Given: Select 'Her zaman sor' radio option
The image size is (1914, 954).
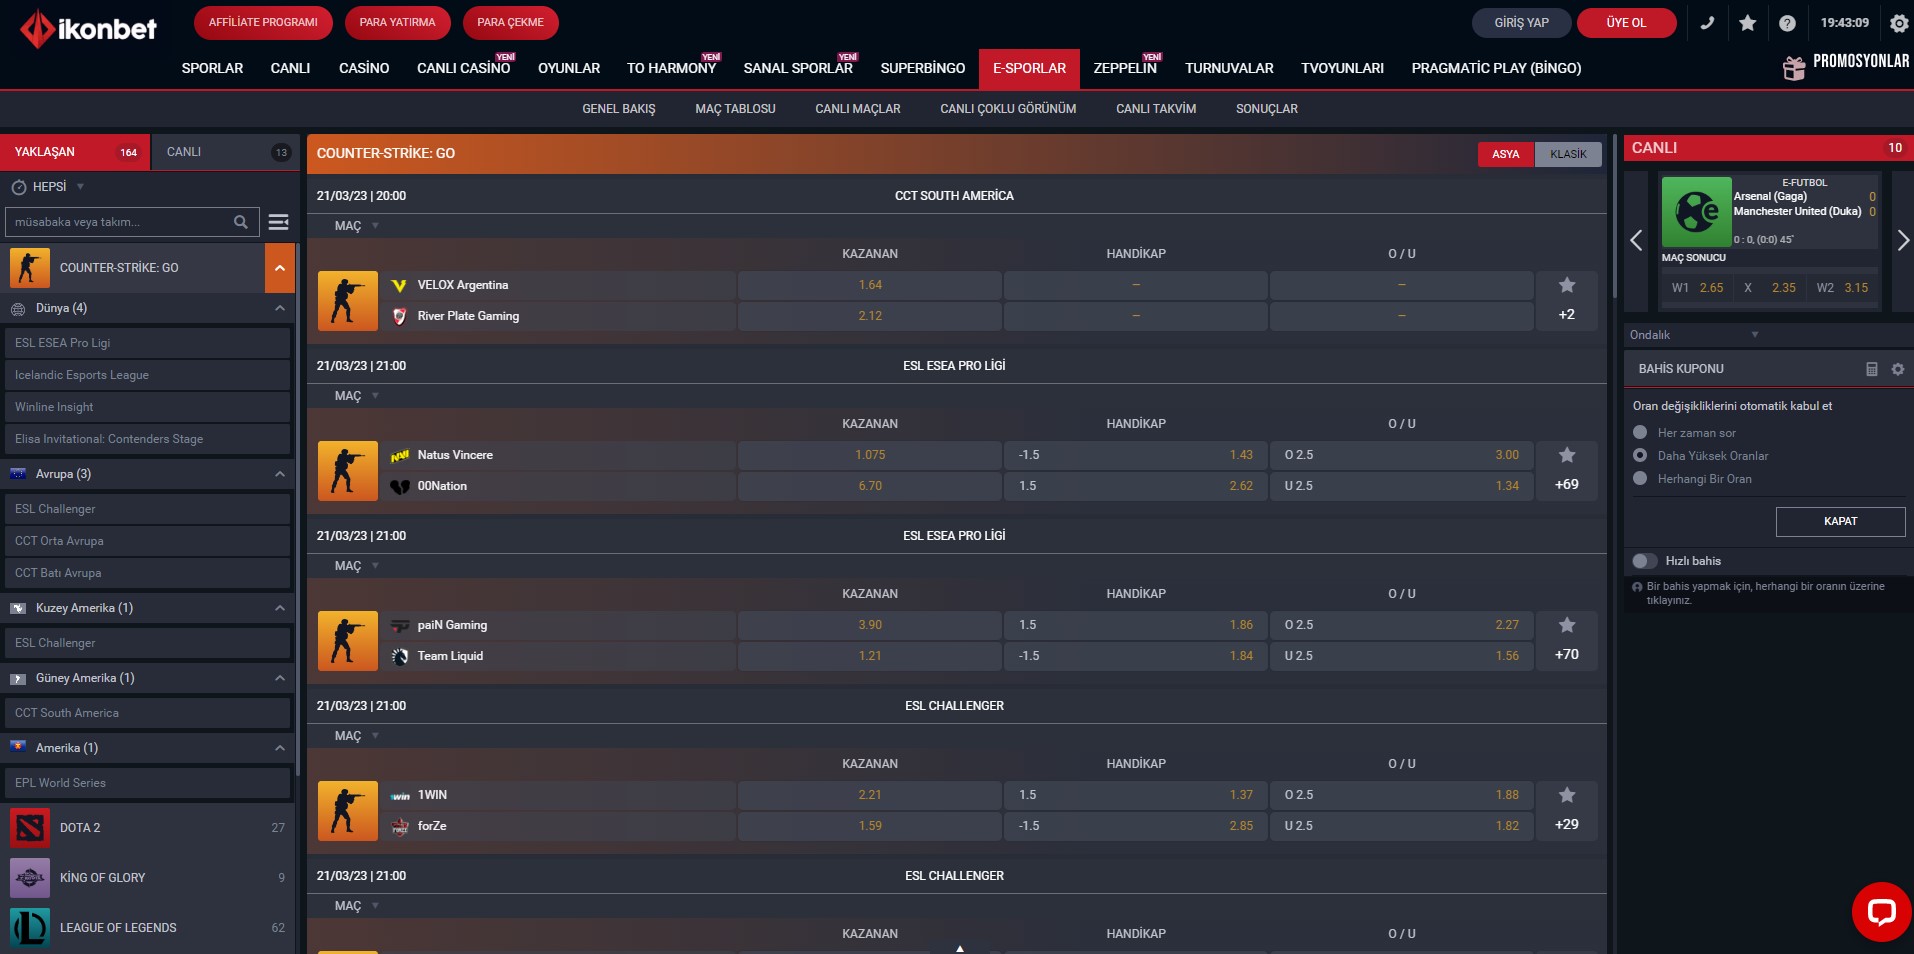Looking at the screenshot, I should 1640,433.
